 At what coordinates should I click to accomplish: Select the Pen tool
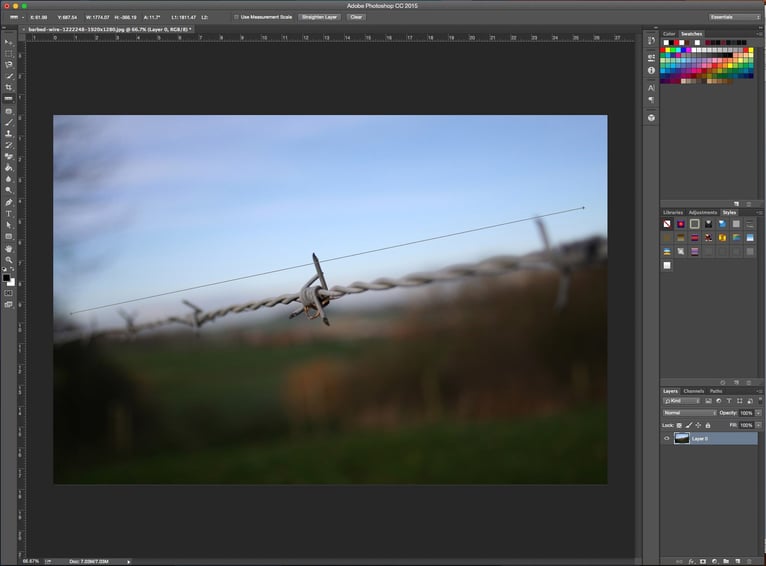pos(8,202)
